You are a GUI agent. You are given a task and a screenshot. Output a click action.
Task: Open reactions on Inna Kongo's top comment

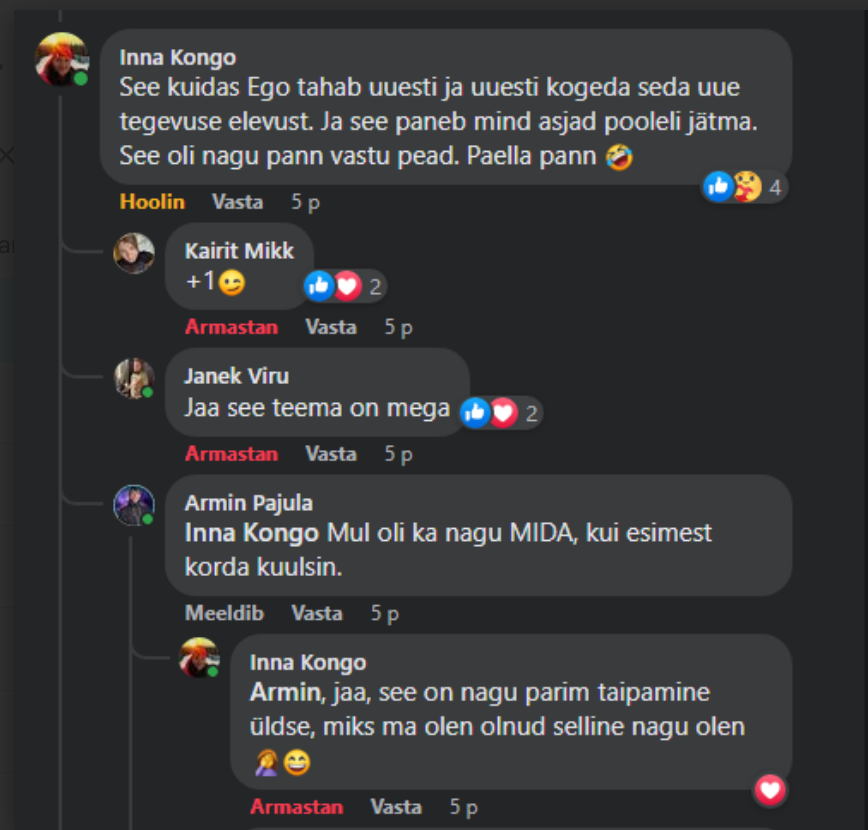click(x=745, y=186)
